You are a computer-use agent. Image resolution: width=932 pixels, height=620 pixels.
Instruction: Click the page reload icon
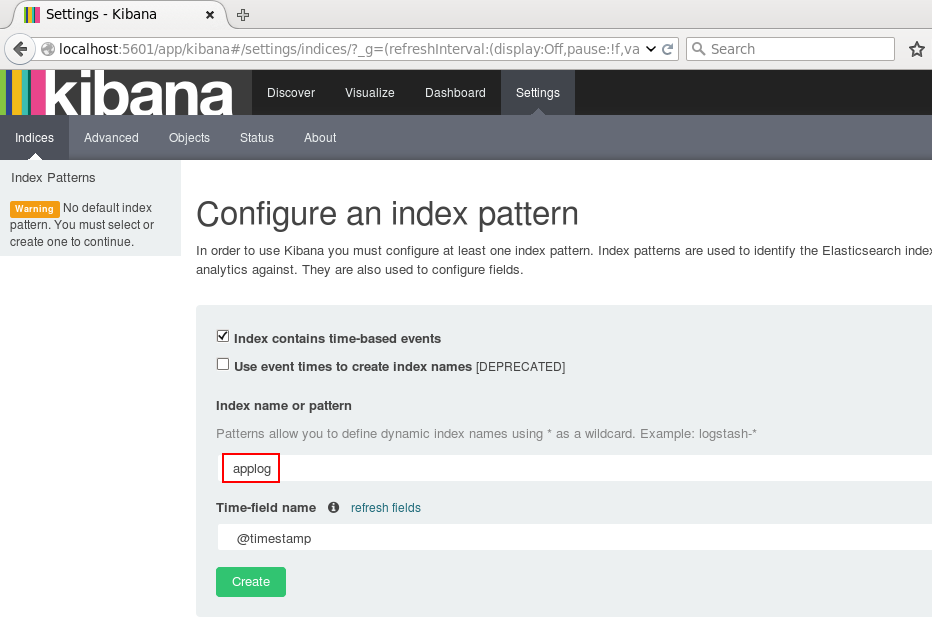pyautogui.click(x=665, y=48)
